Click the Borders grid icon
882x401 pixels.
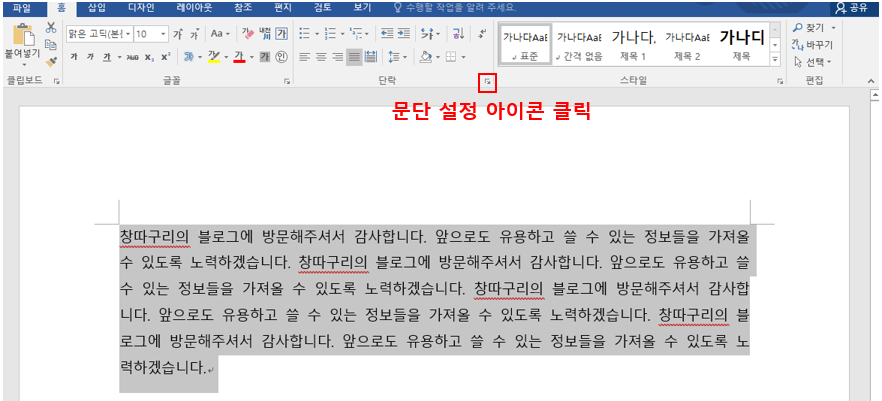(451, 57)
